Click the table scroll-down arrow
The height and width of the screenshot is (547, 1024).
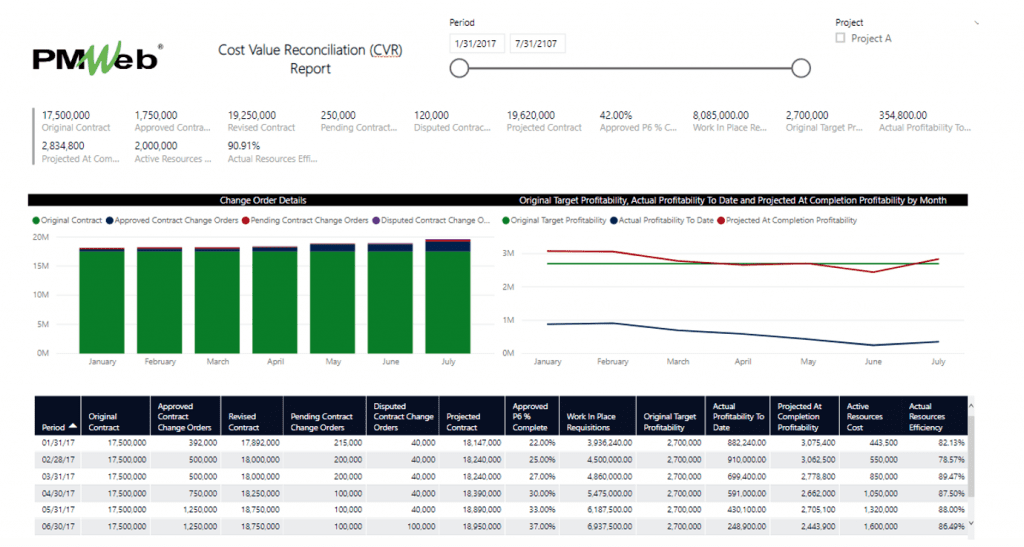(x=971, y=524)
